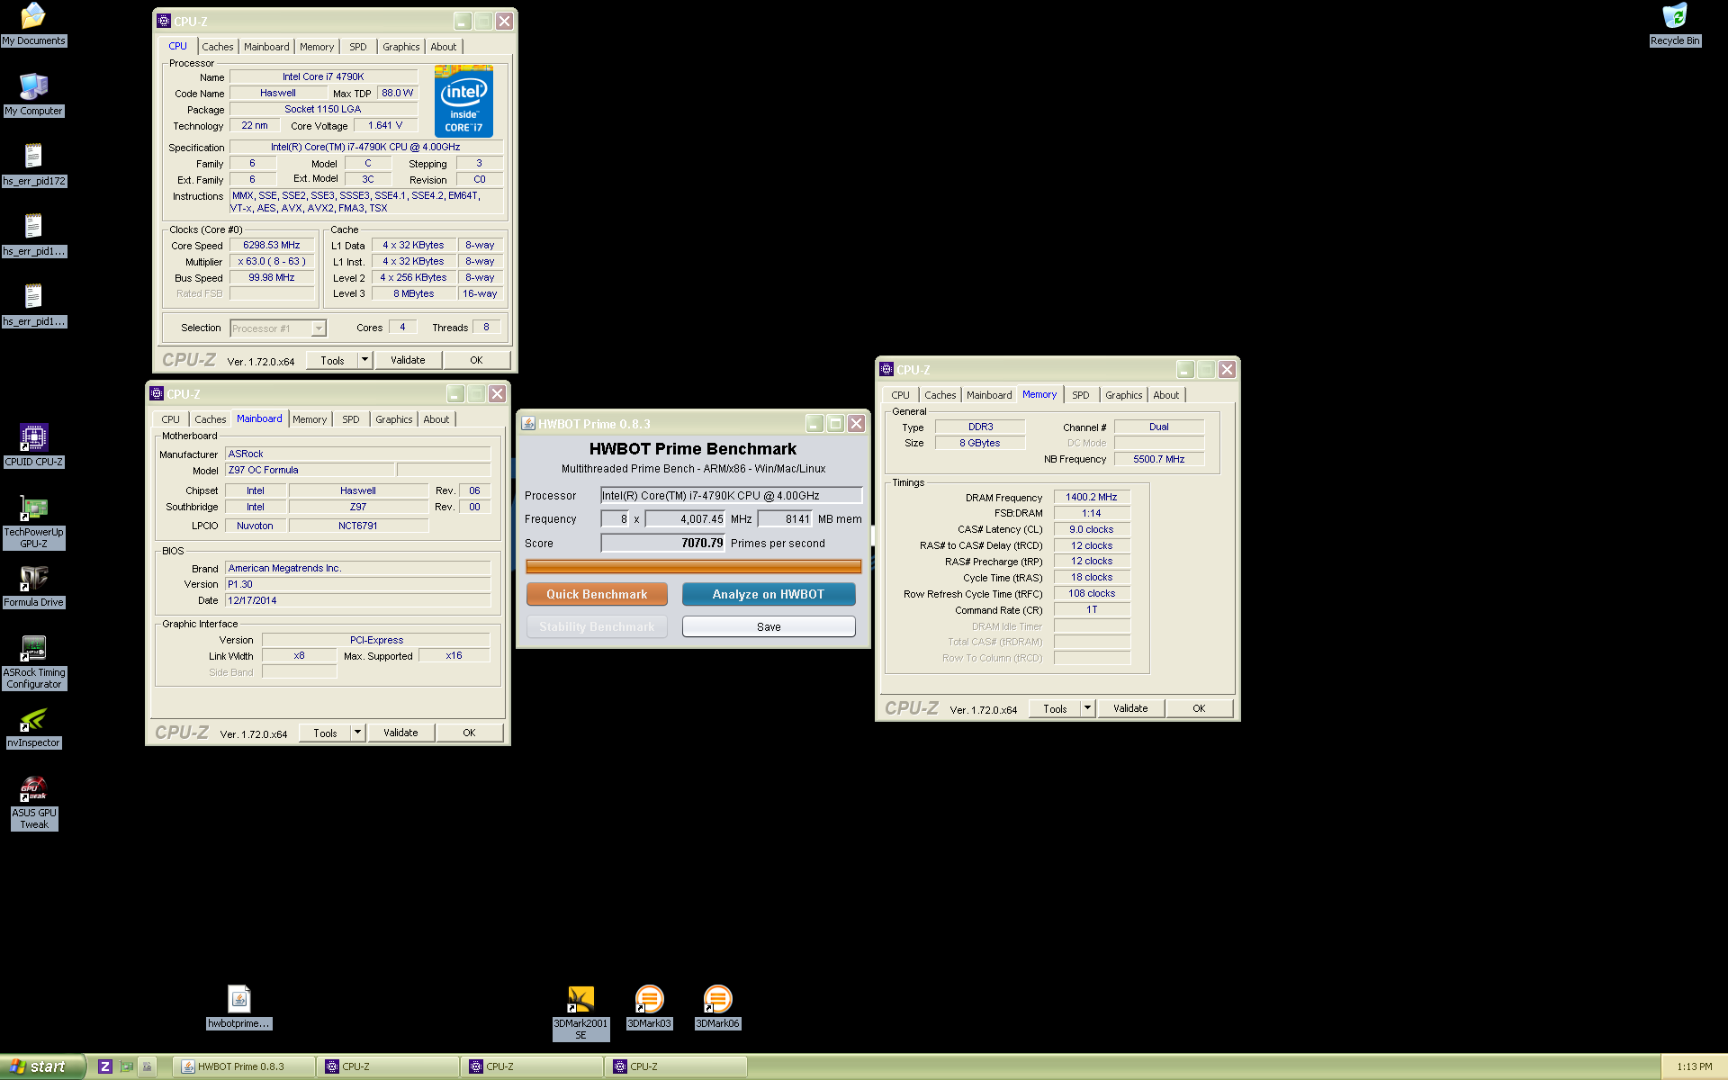Launch the 3DMark06 shortcut
The height and width of the screenshot is (1080, 1728).
coord(717,1007)
